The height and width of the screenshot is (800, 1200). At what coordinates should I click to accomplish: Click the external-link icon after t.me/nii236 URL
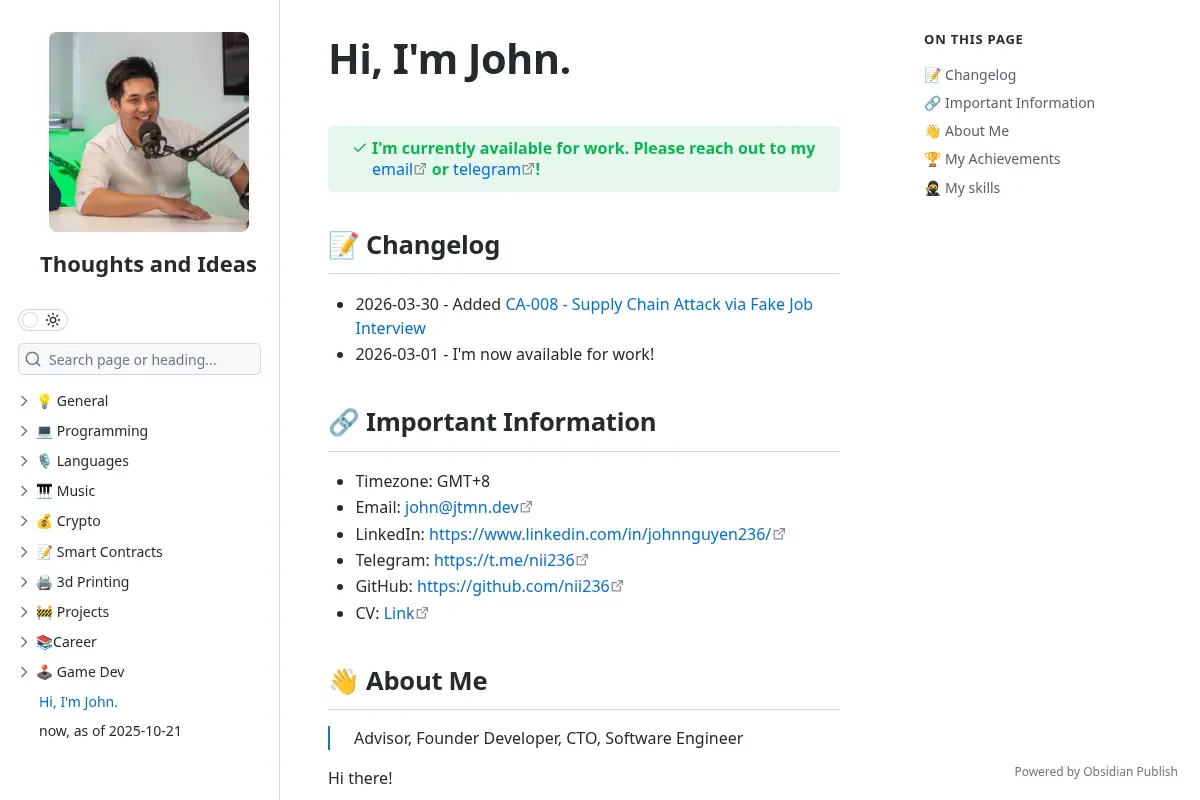tap(583, 560)
